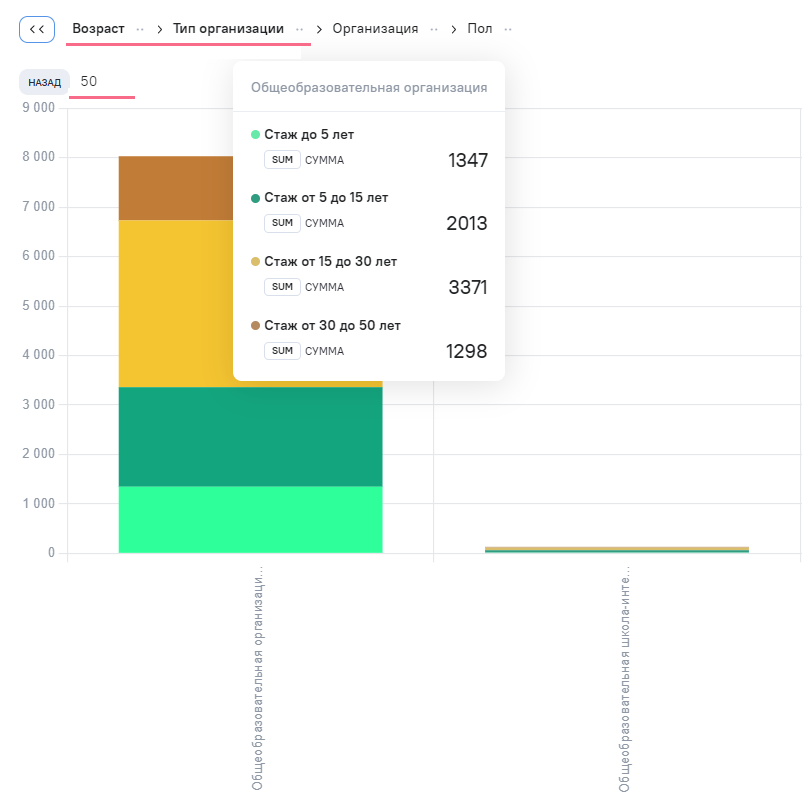Click the Тип организации breadcrumb

click(x=228, y=29)
